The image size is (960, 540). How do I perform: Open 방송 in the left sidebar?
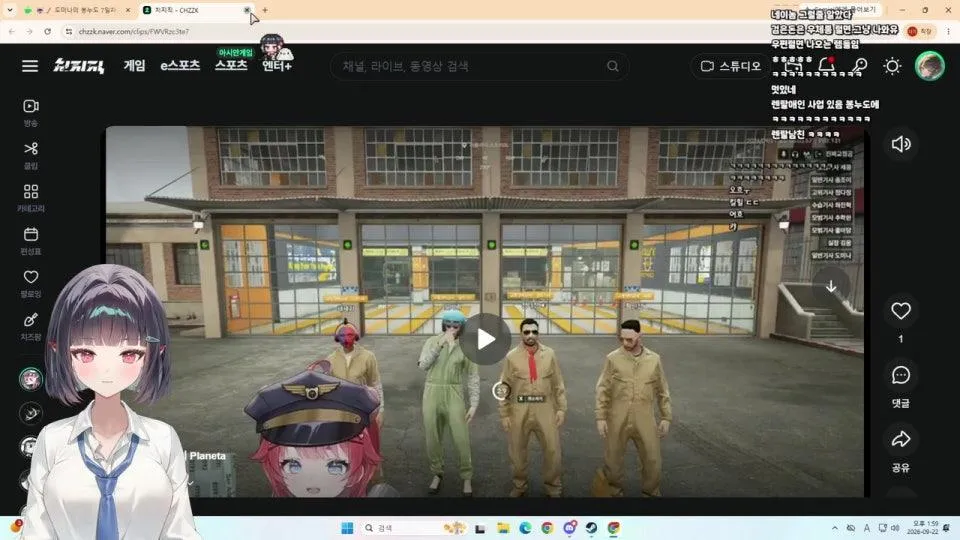[x=31, y=113]
